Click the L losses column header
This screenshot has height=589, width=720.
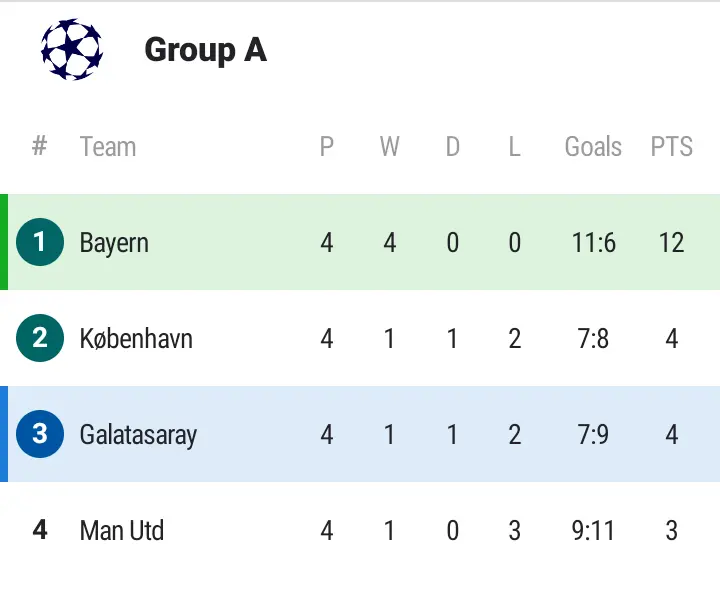coord(514,147)
